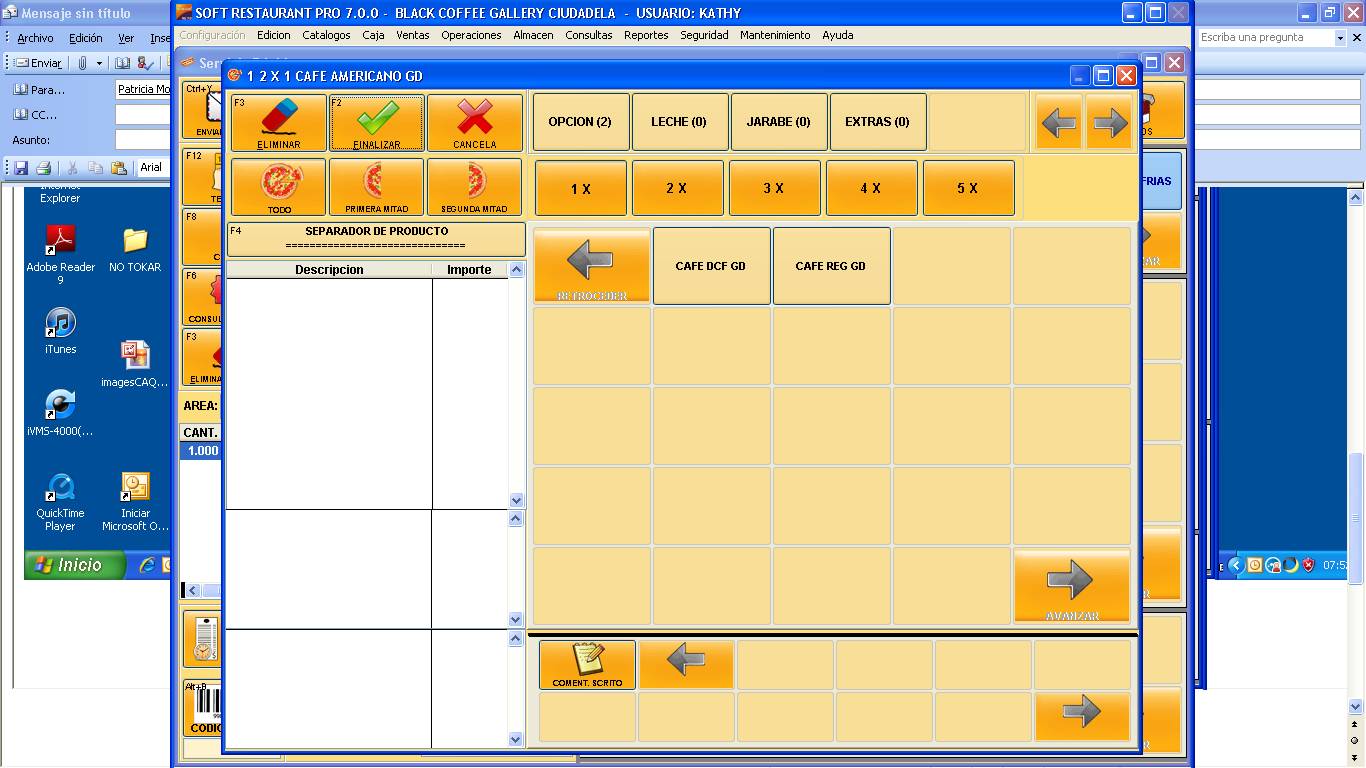Choose the Segunda Mitad pizza icon
This screenshot has height=768, width=1366.
(474, 187)
